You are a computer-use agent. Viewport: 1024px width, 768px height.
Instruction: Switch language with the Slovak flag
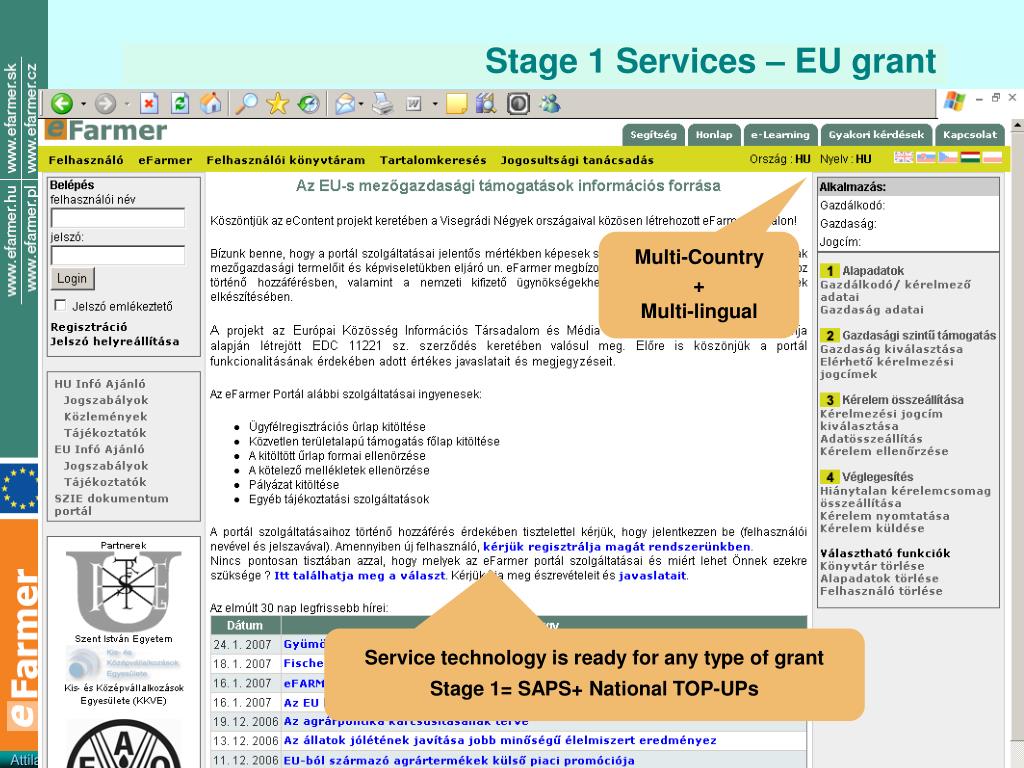click(x=926, y=157)
